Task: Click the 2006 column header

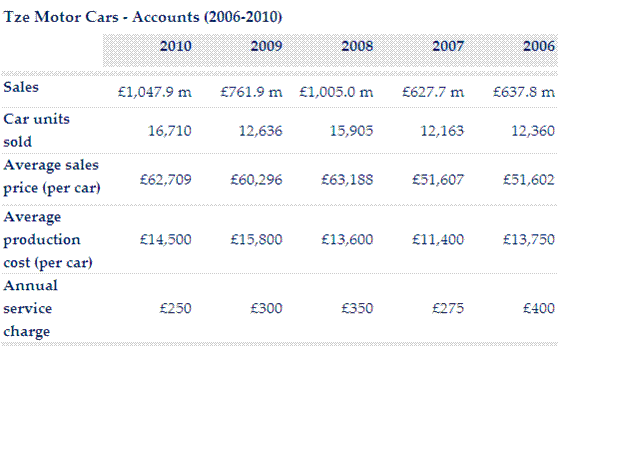Action: tap(538, 47)
